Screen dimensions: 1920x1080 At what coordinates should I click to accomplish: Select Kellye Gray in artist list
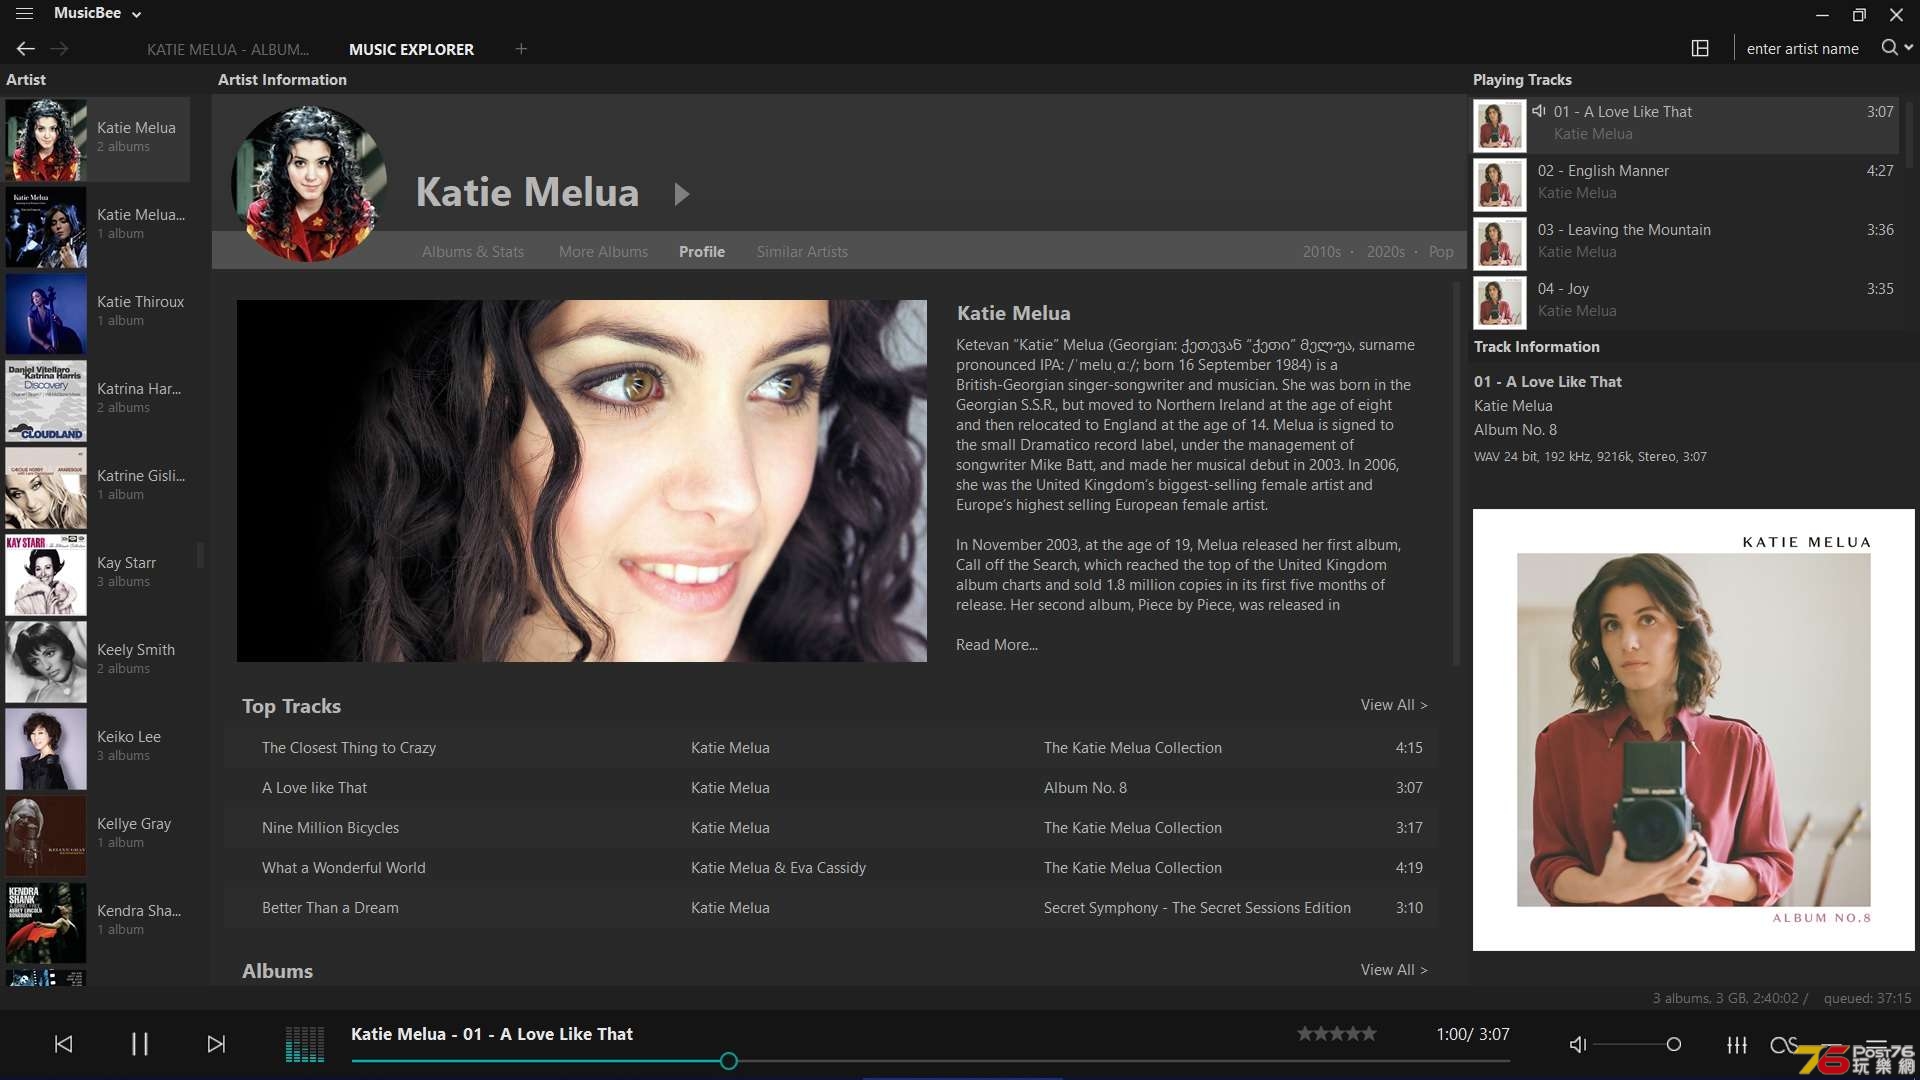[97, 835]
